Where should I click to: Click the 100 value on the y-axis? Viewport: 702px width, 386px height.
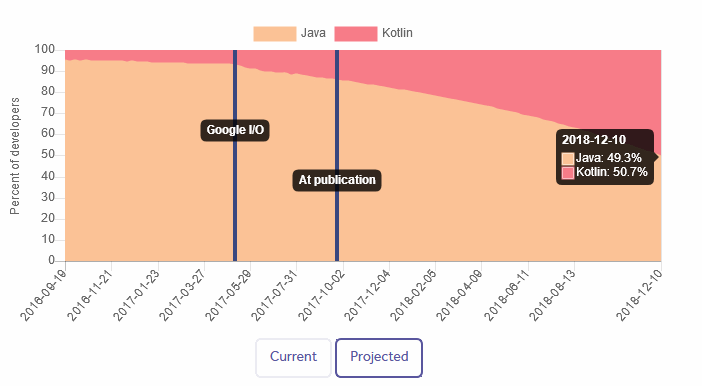tap(45, 49)
